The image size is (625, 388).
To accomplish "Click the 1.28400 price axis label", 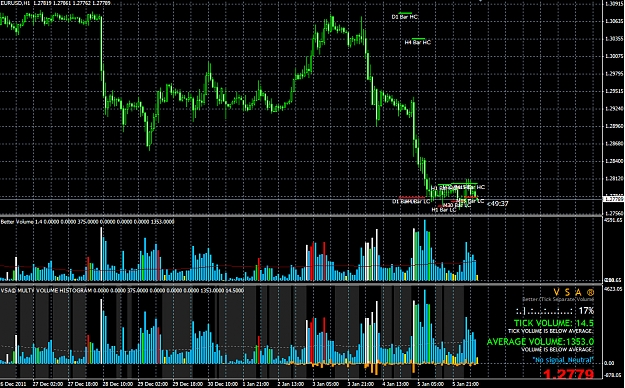I will [x=614, y=161].
